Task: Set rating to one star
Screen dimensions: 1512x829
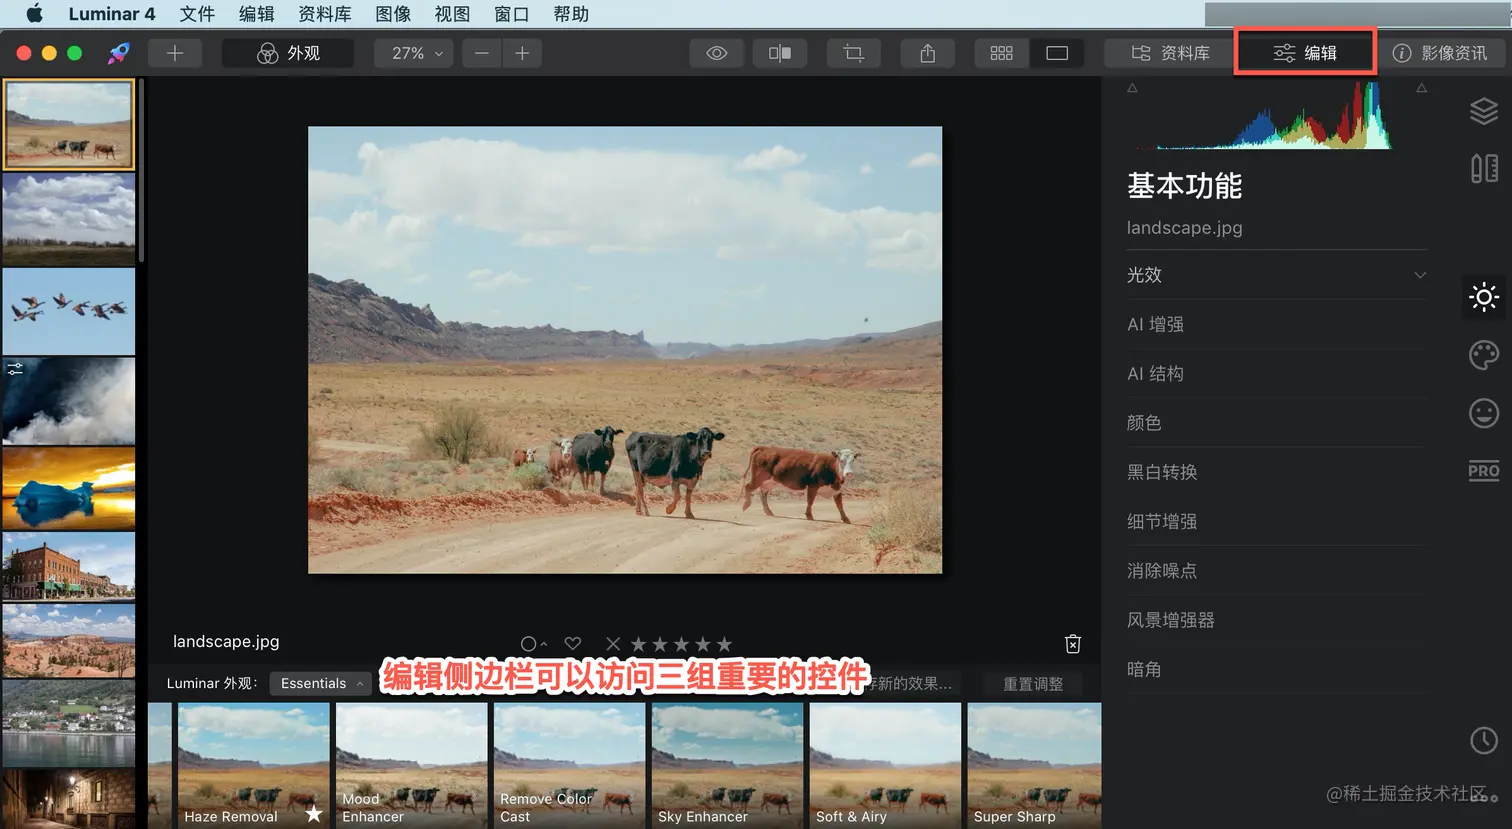Action: [x=638, y=644]
